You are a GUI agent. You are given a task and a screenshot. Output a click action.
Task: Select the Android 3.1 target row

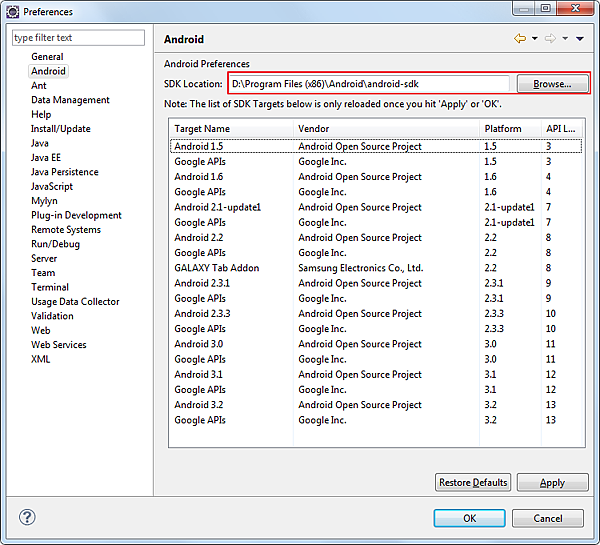pos(376,374)
